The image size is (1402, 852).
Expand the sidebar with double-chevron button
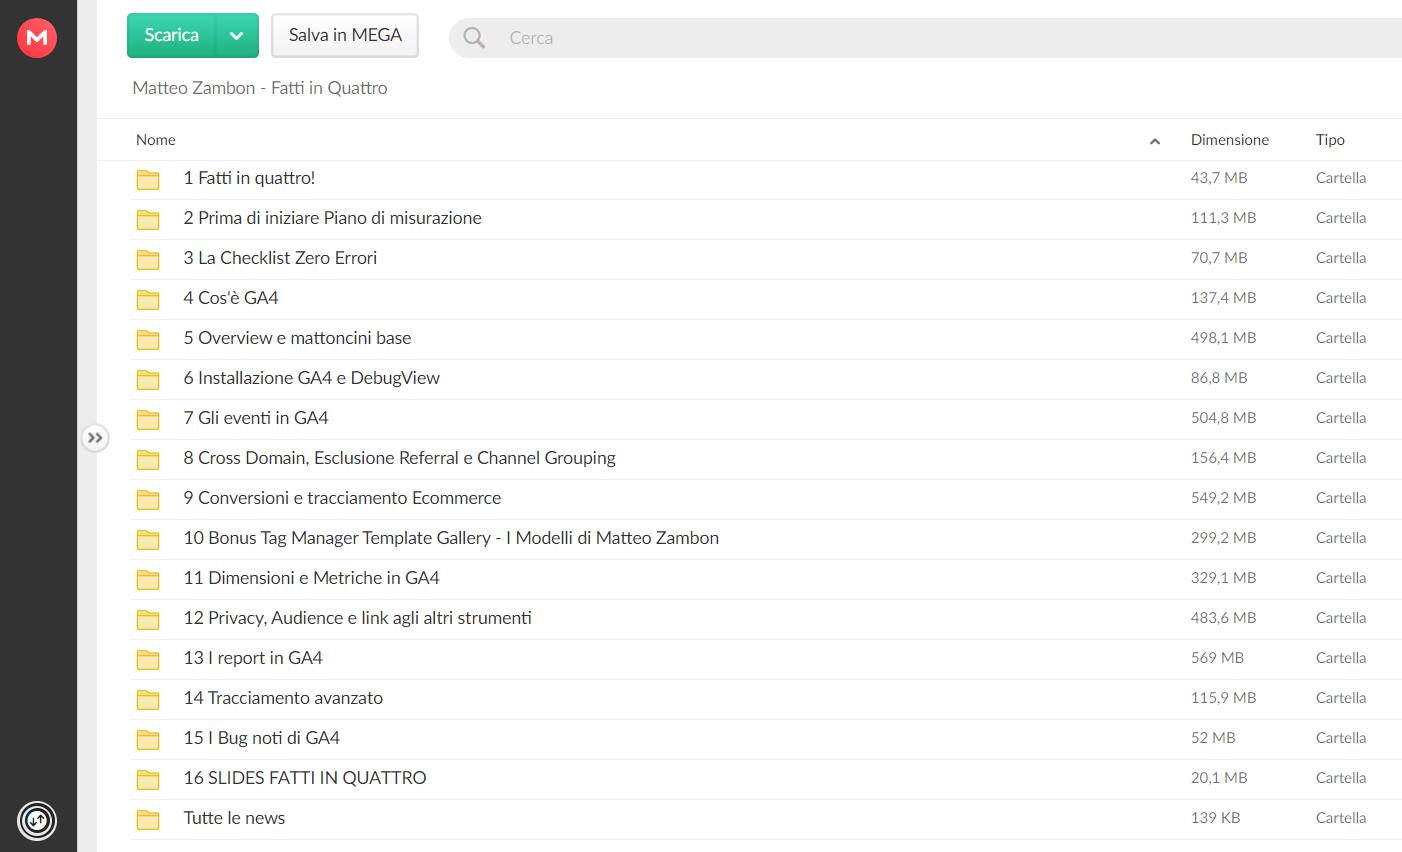coord(95,438)
